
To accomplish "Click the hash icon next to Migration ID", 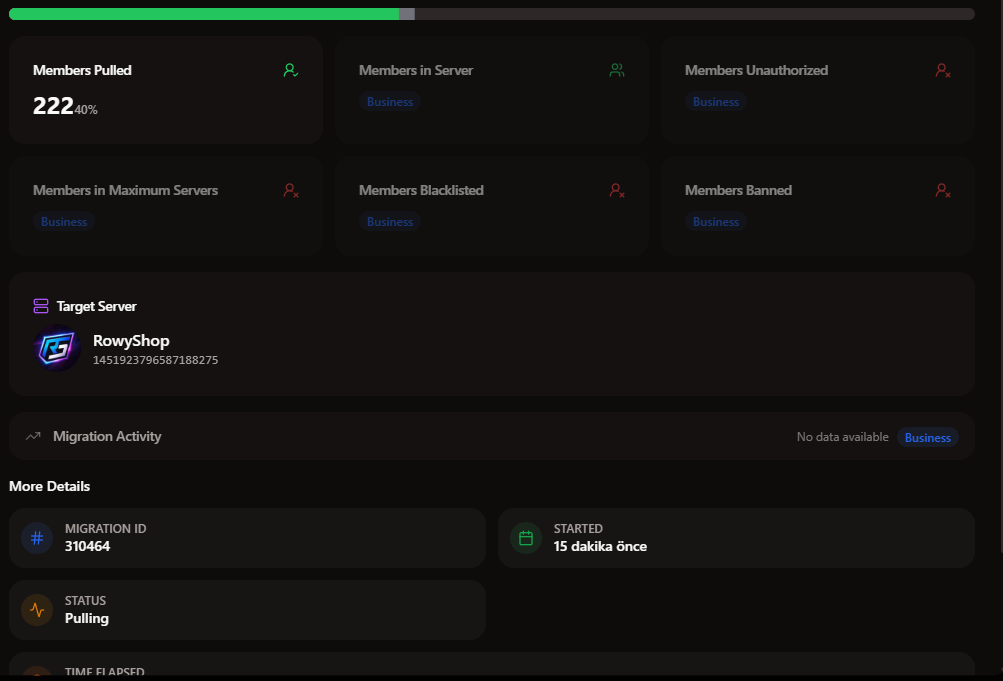I will [x=37, y=538].
